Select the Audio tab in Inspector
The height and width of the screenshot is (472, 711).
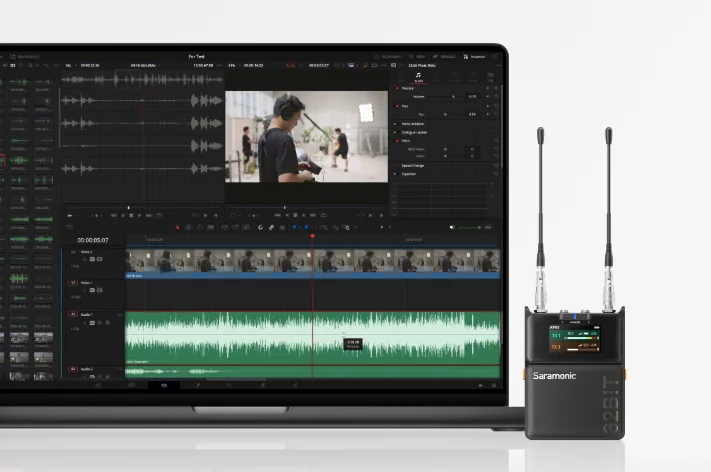[419, 77]
